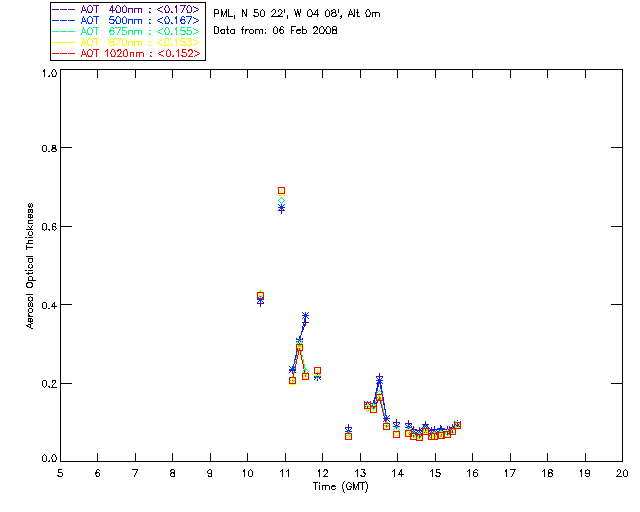Select the blue dashed line sample in legend
640x512 pixels.
pyautogui.click(x=64, y=20)
